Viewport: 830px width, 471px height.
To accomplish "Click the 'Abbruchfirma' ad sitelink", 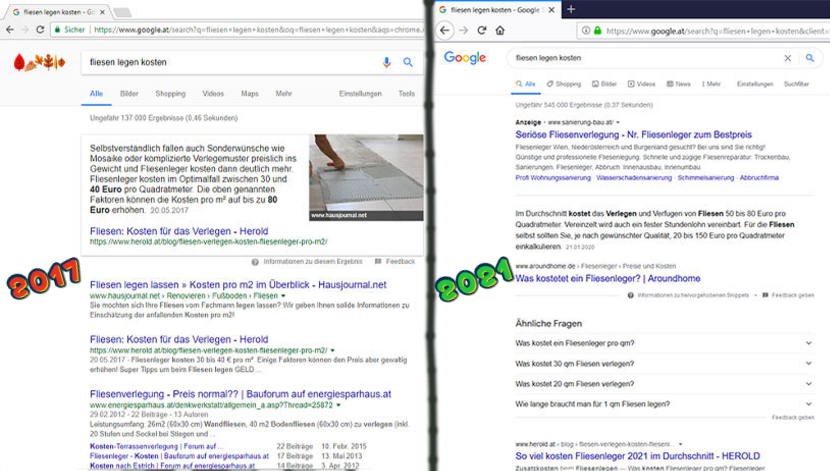I will [759, 178].
